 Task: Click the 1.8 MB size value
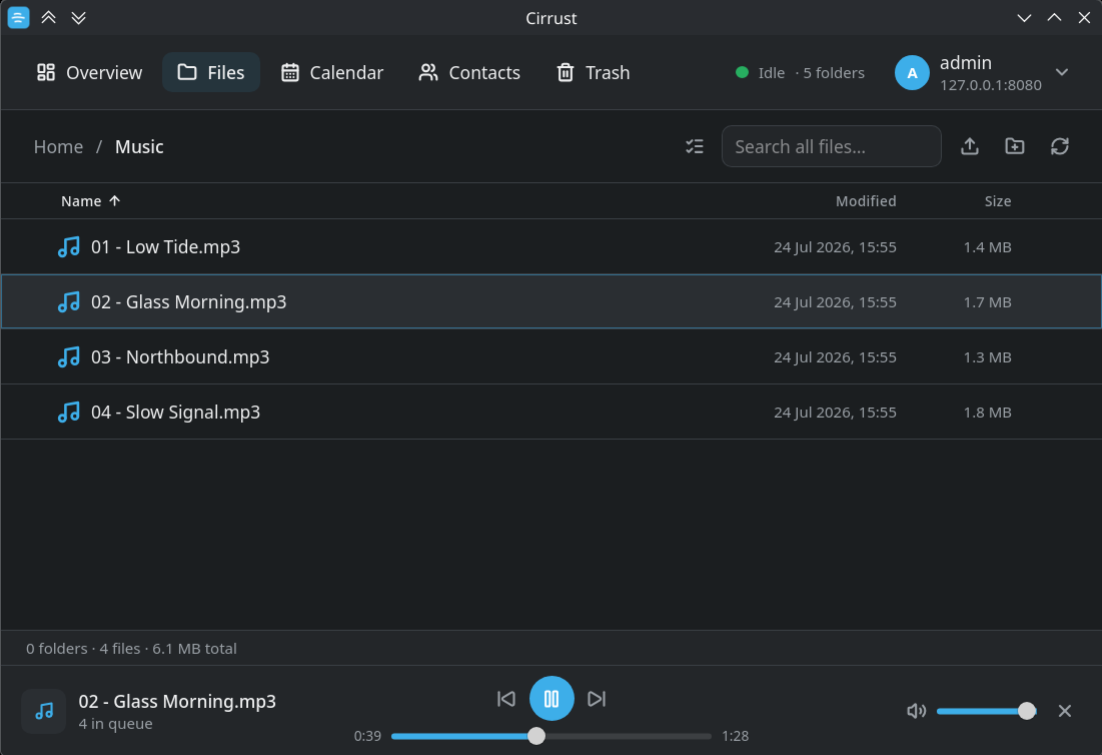point(987,413)
